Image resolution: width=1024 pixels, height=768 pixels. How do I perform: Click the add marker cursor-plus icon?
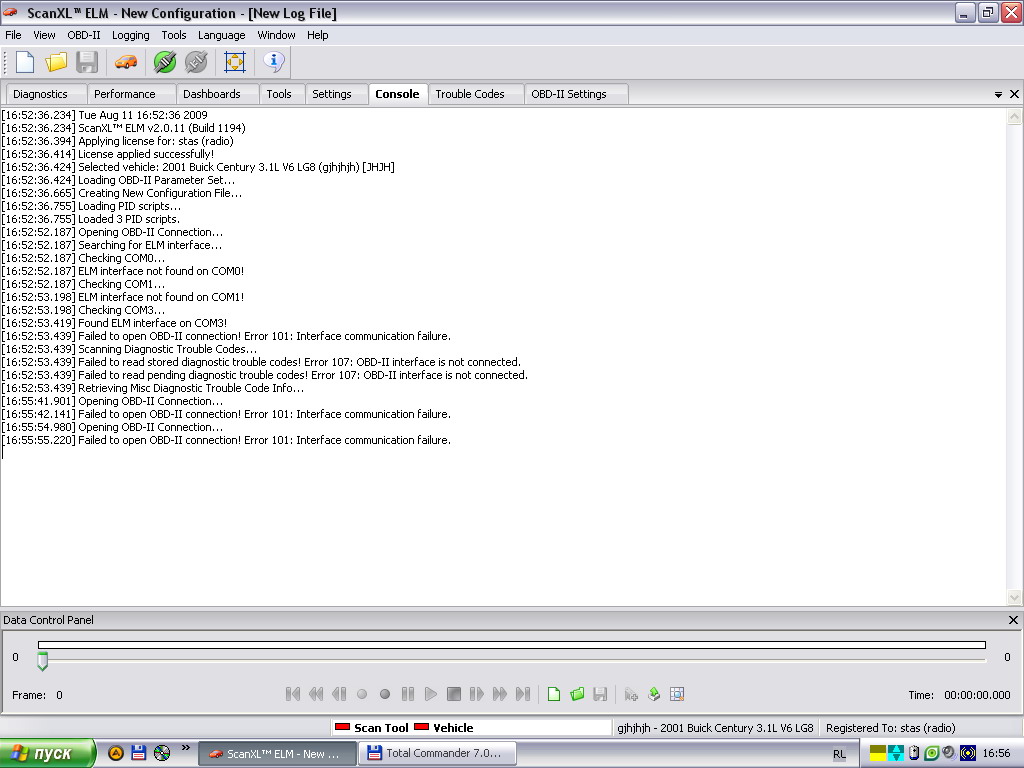pos(631,694)
